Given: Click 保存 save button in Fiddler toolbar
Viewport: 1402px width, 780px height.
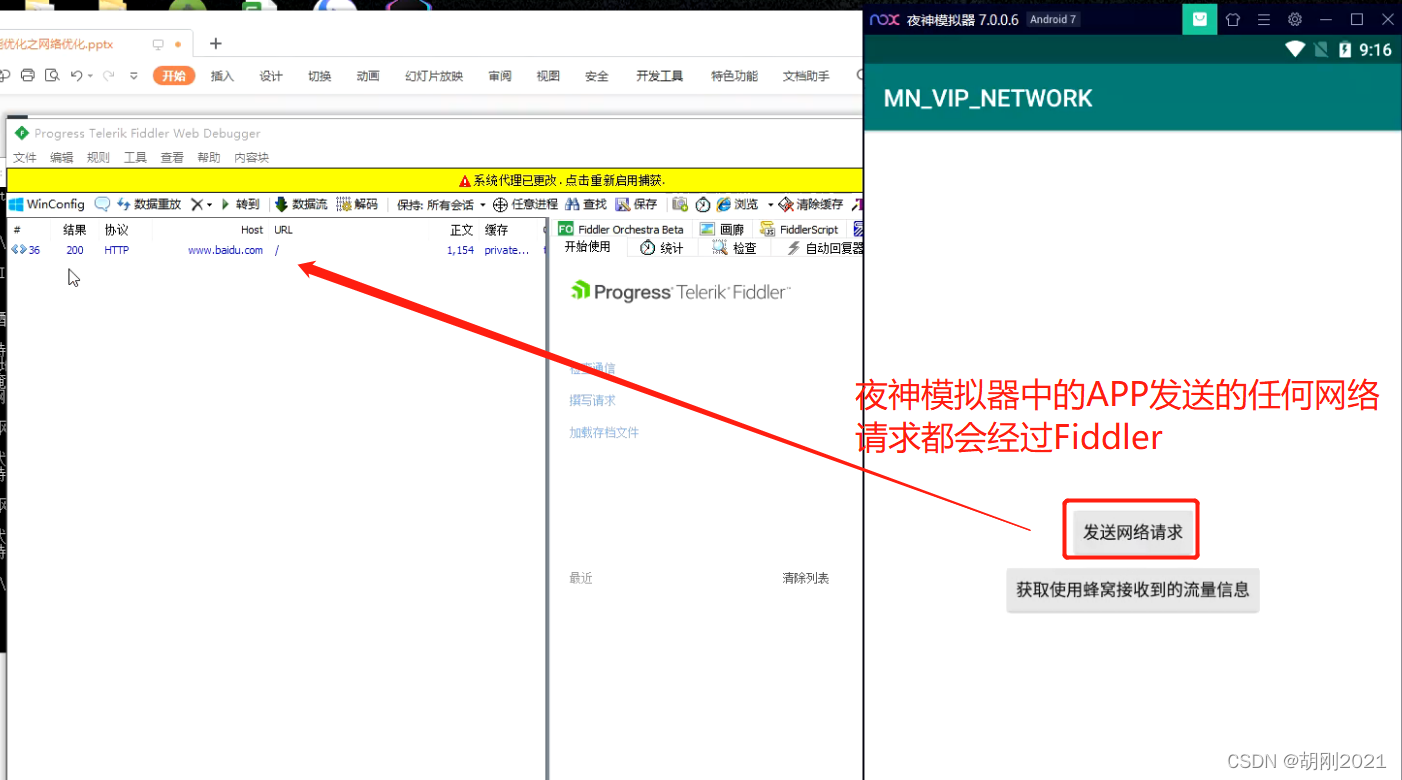Looking at the screenshot, I should (637, 204).
